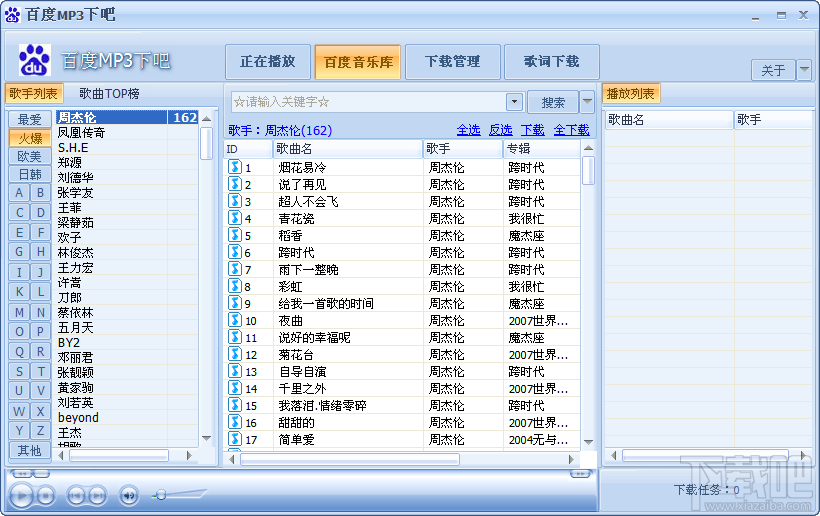820x516 pixels.
Task: Click the Baidu paw logo
Action: point(35,60)
